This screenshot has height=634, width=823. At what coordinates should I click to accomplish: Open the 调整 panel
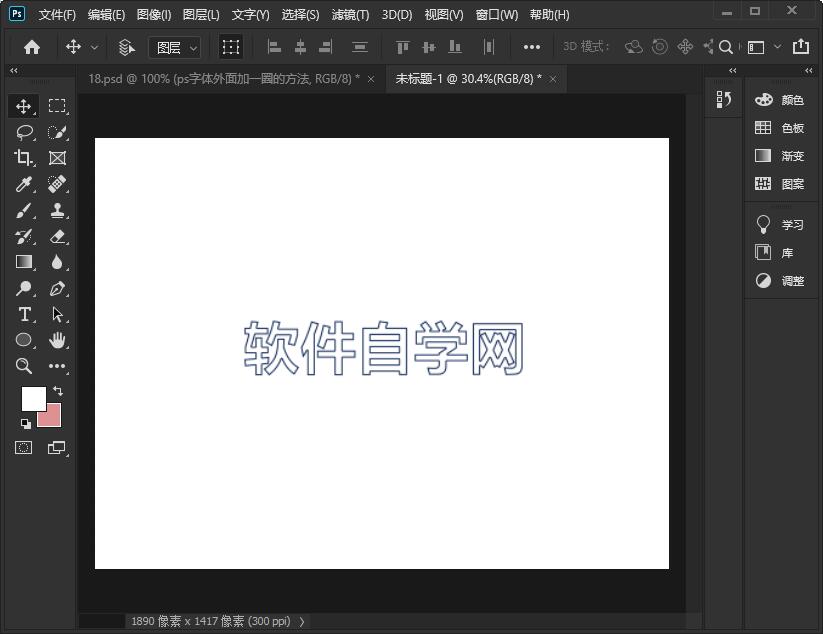(x=783, y=281)
